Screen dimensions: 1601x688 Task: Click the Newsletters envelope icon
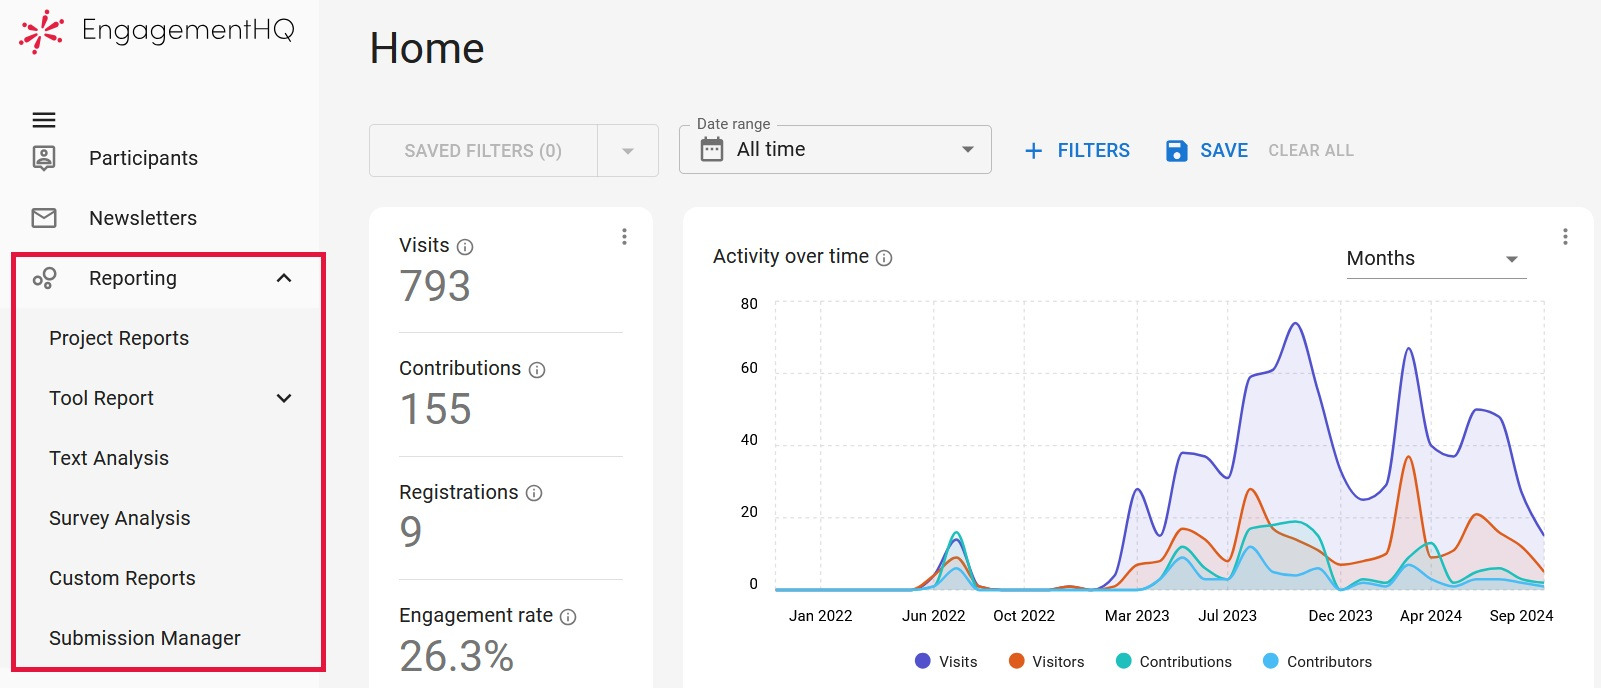click(44, 218)
